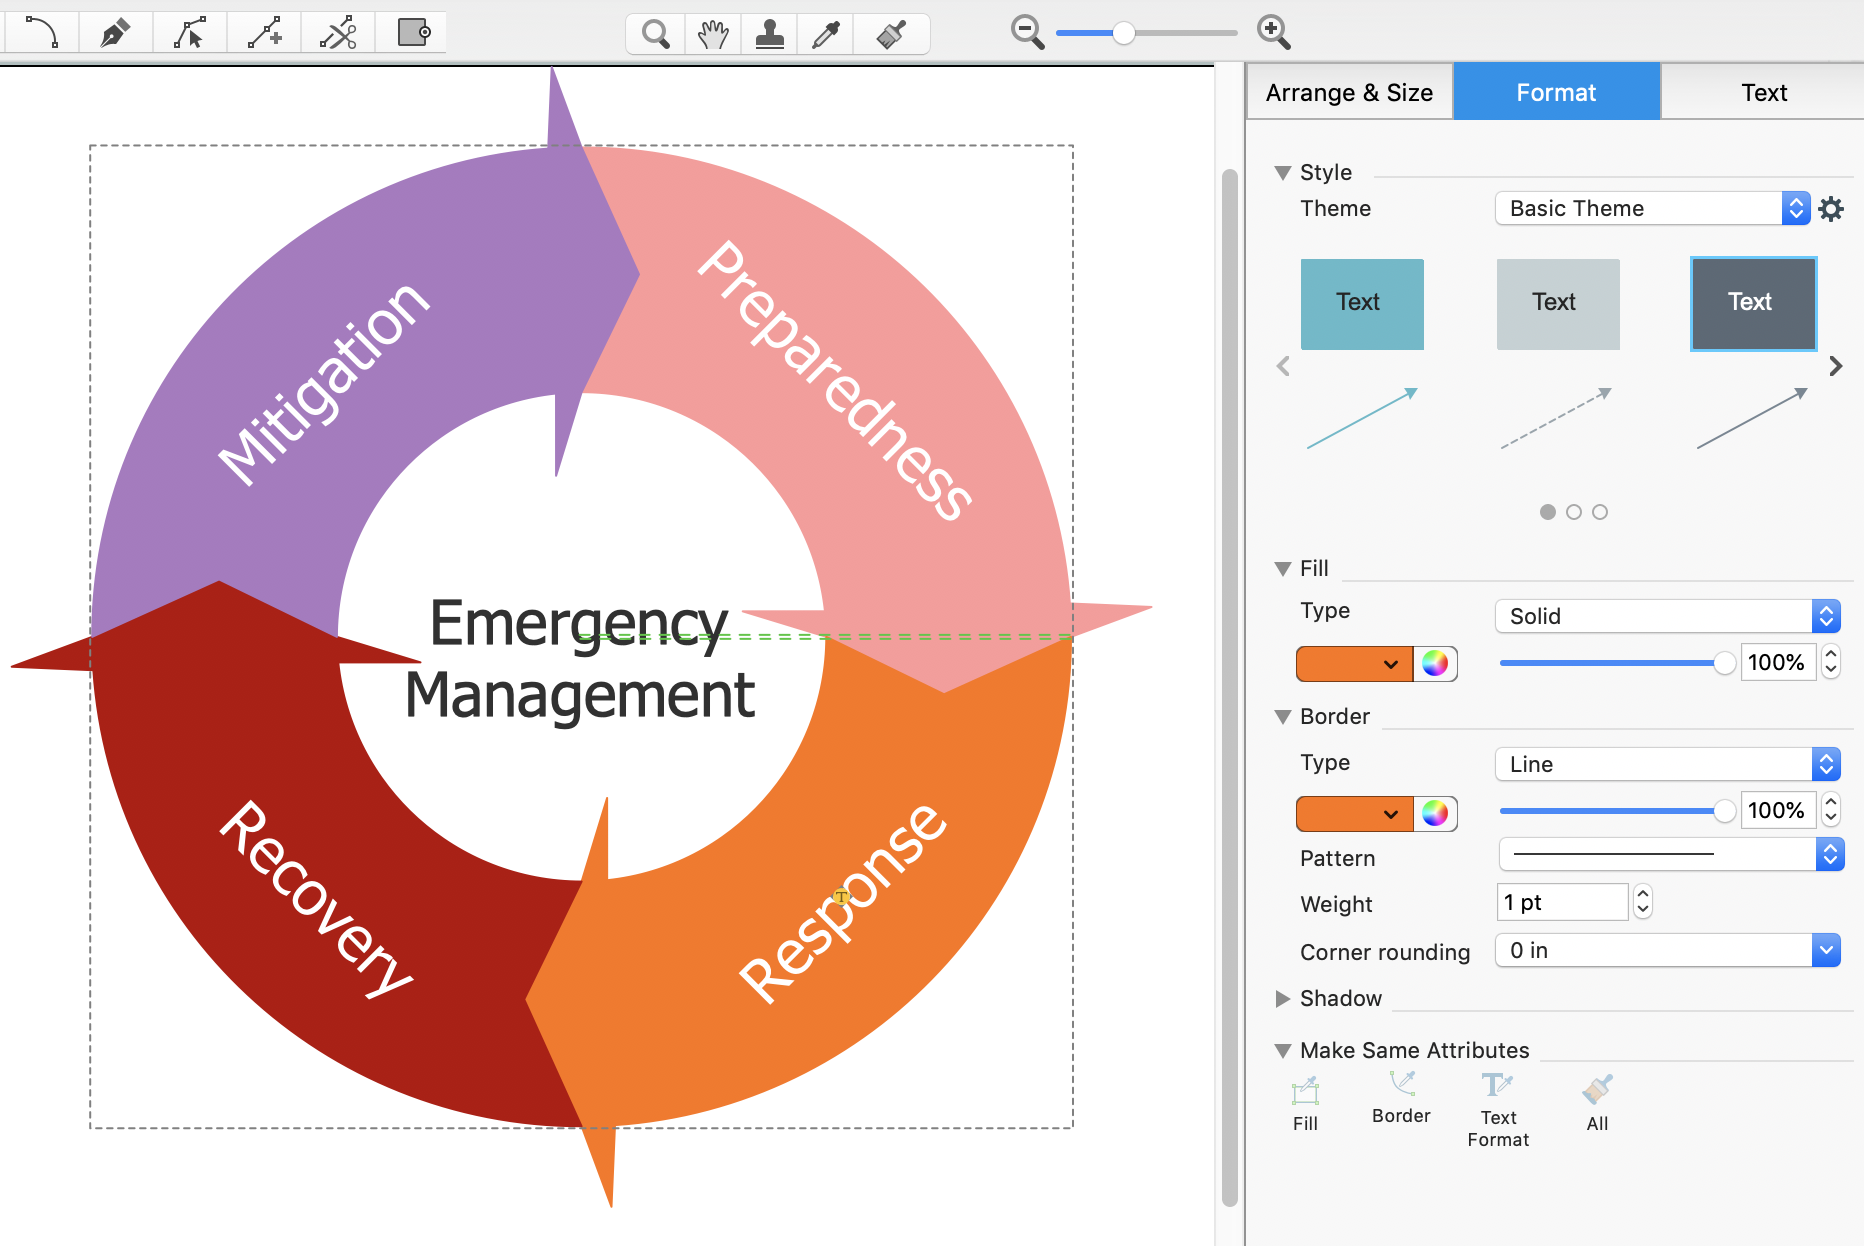Expand the Shadow section
The width and height of the screenshot is (1864, 1246).
(x=1283, y=999)
